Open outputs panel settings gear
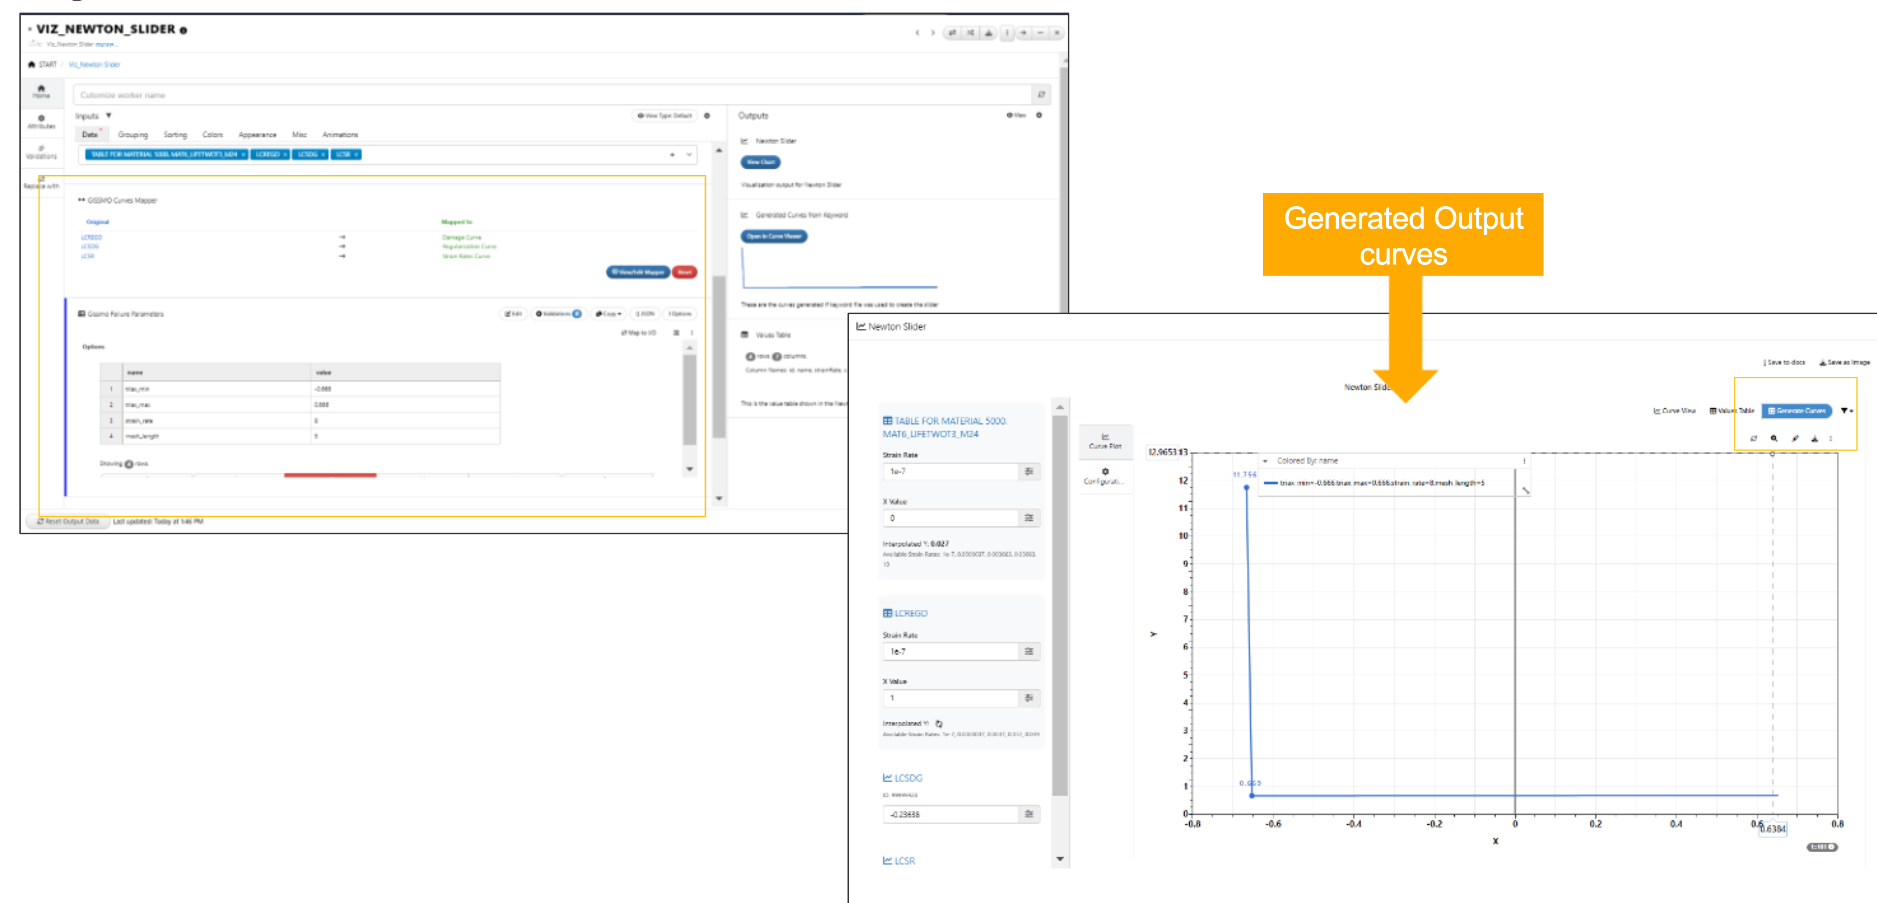Image resolution: width=1877 pixels, height=903 pixels. 1039,115
